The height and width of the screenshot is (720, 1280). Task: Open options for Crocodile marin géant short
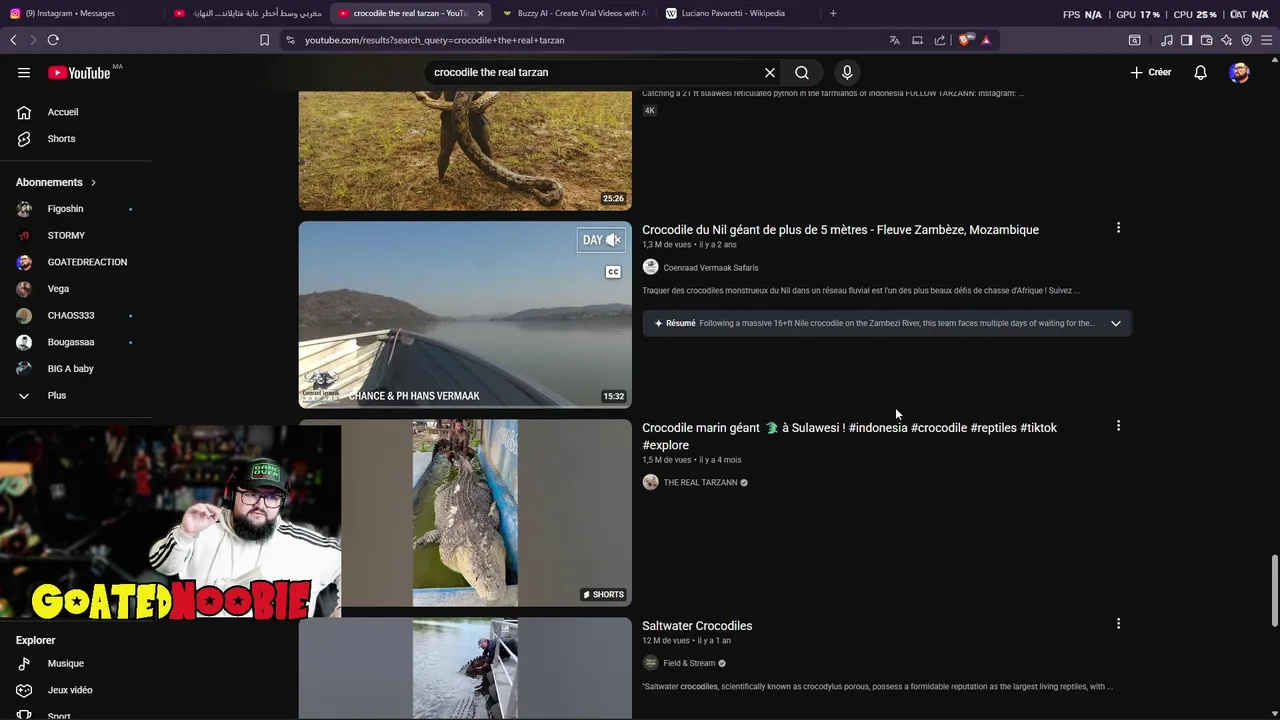click(1118, 426)
